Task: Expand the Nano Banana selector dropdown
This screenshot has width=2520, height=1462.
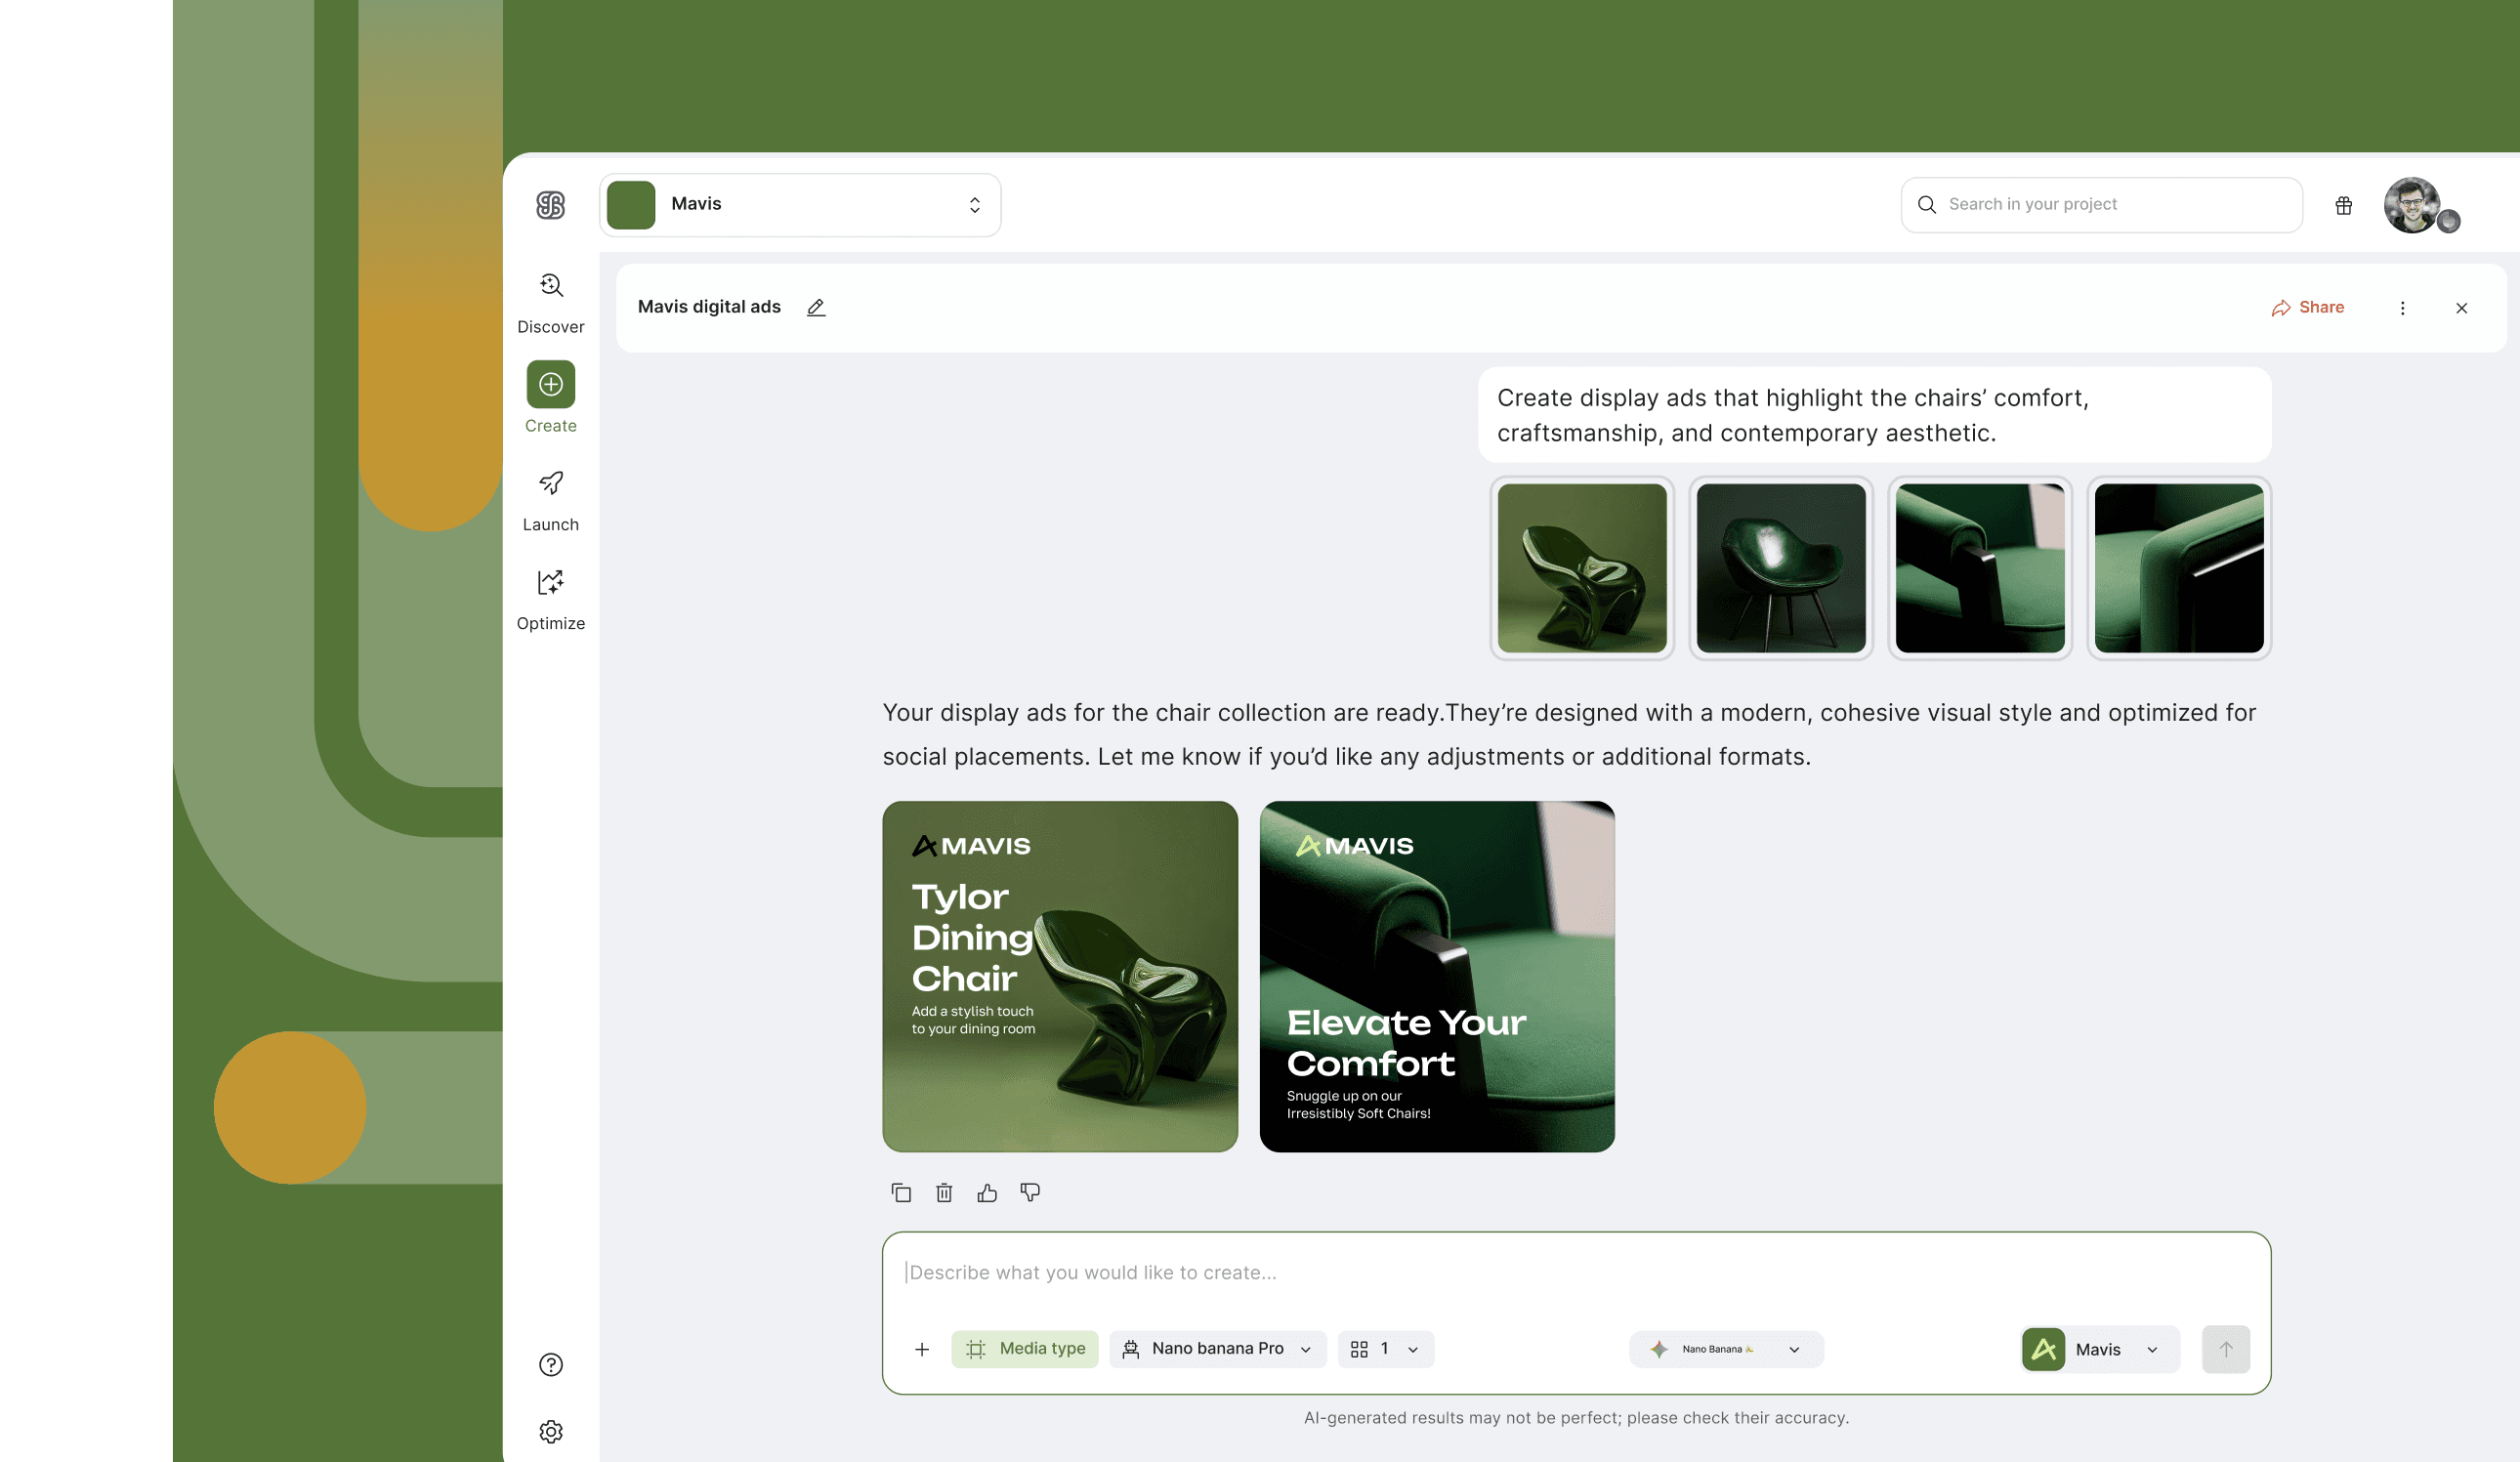Action: point(1724,1348)
